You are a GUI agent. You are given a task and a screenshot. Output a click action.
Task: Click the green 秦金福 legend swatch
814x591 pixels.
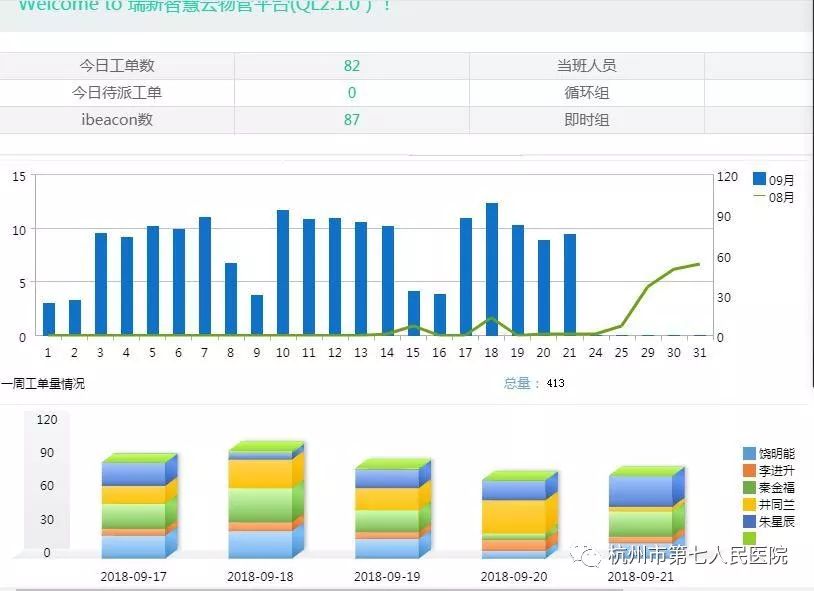point(750,487)
